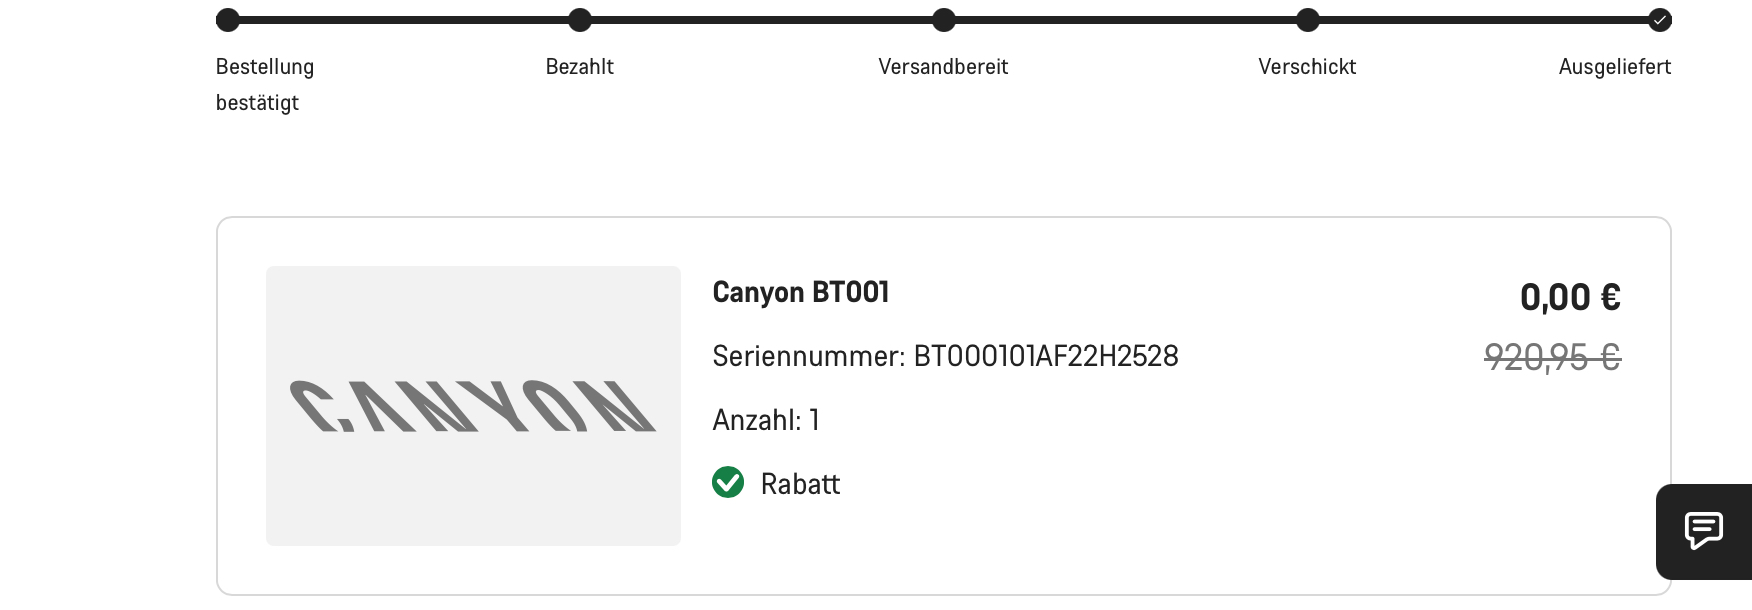Click the Seriennummer BT000101AF22H2528 text
The image size is (1752, 610).
[x=945, y=356]
